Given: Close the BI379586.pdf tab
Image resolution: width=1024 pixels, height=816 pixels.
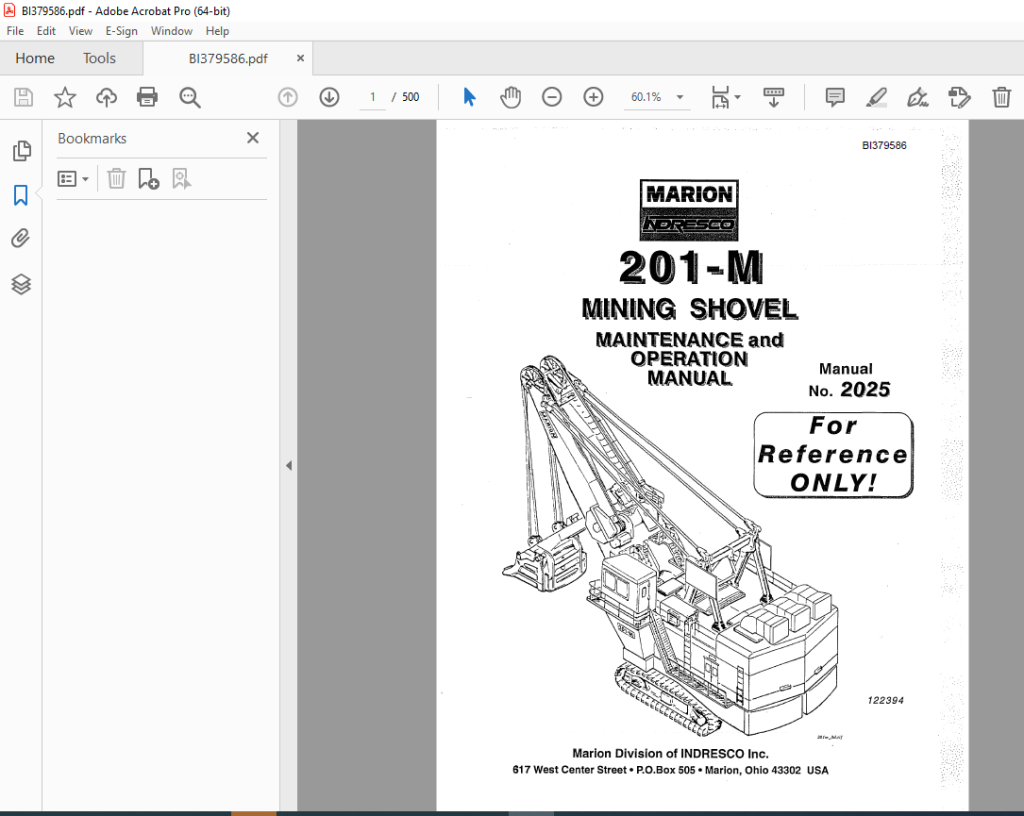Looking at the screenshot, I should pyautogui.click(x=300, y=58).
